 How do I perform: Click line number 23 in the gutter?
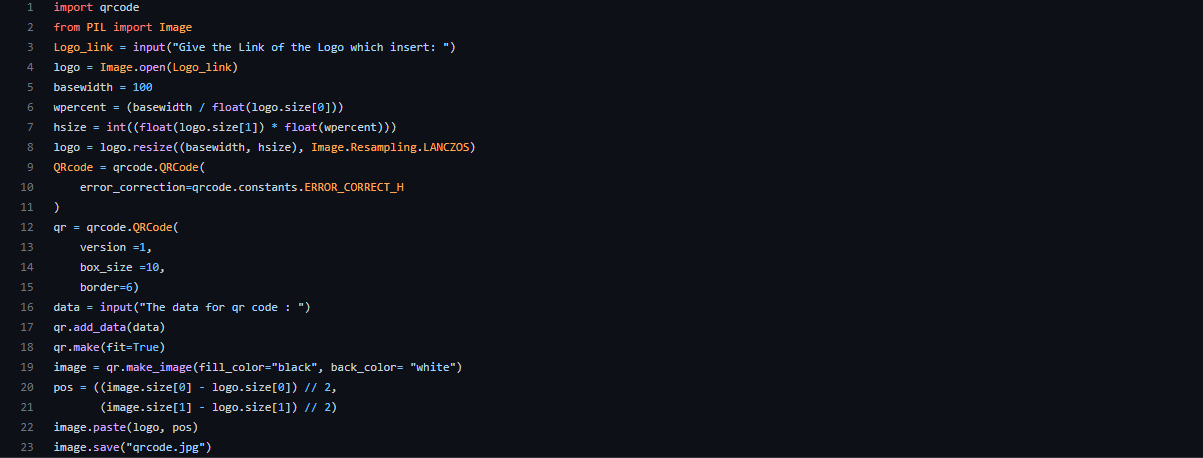(26, 447)
